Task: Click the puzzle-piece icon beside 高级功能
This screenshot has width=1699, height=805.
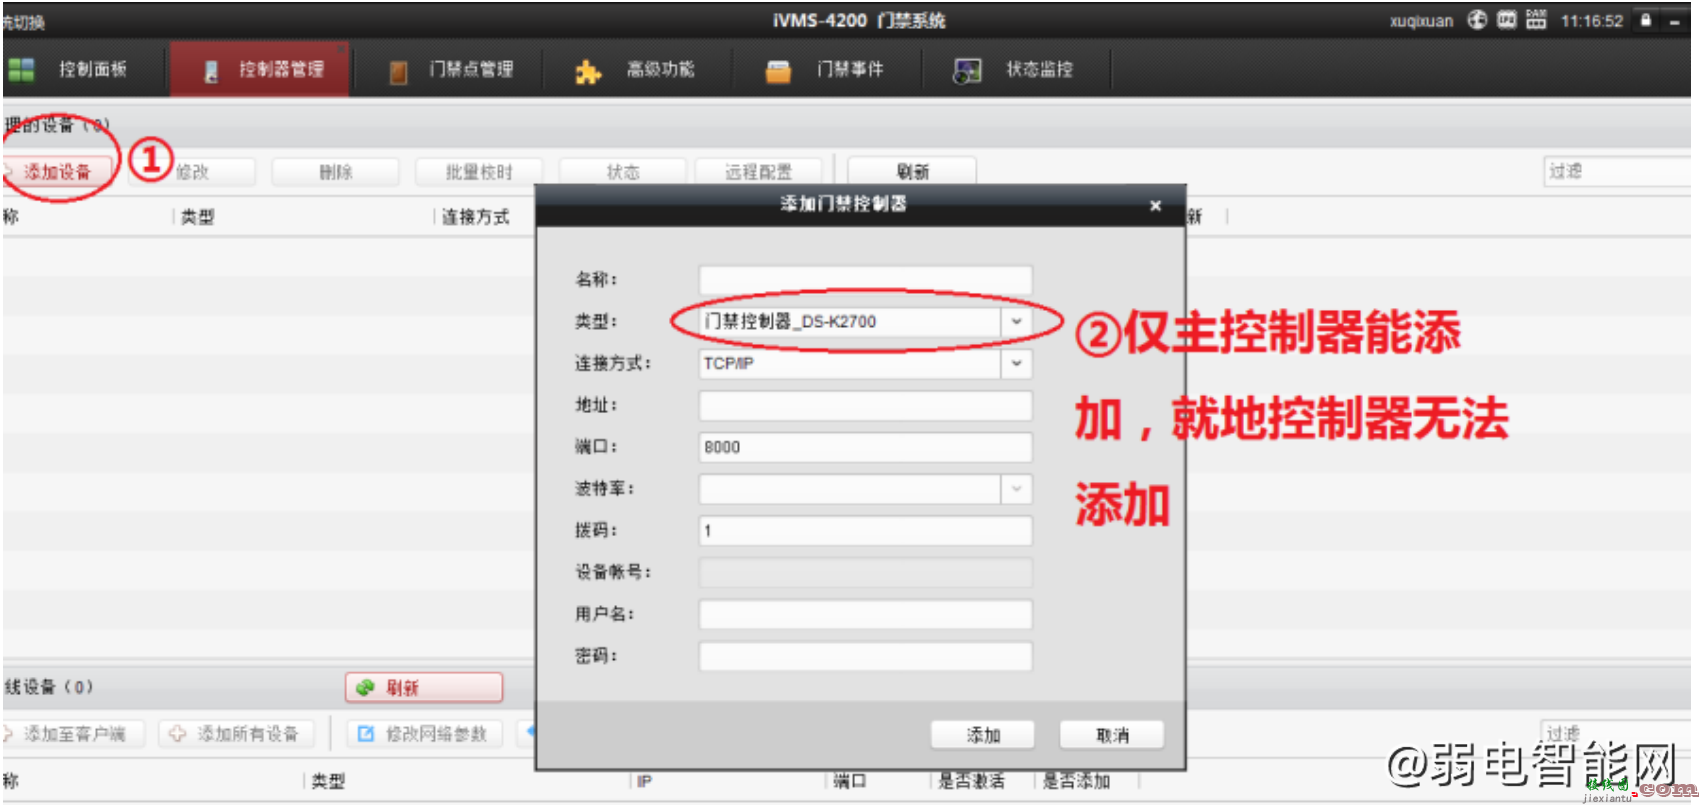Action: click(x=588, y=72)
